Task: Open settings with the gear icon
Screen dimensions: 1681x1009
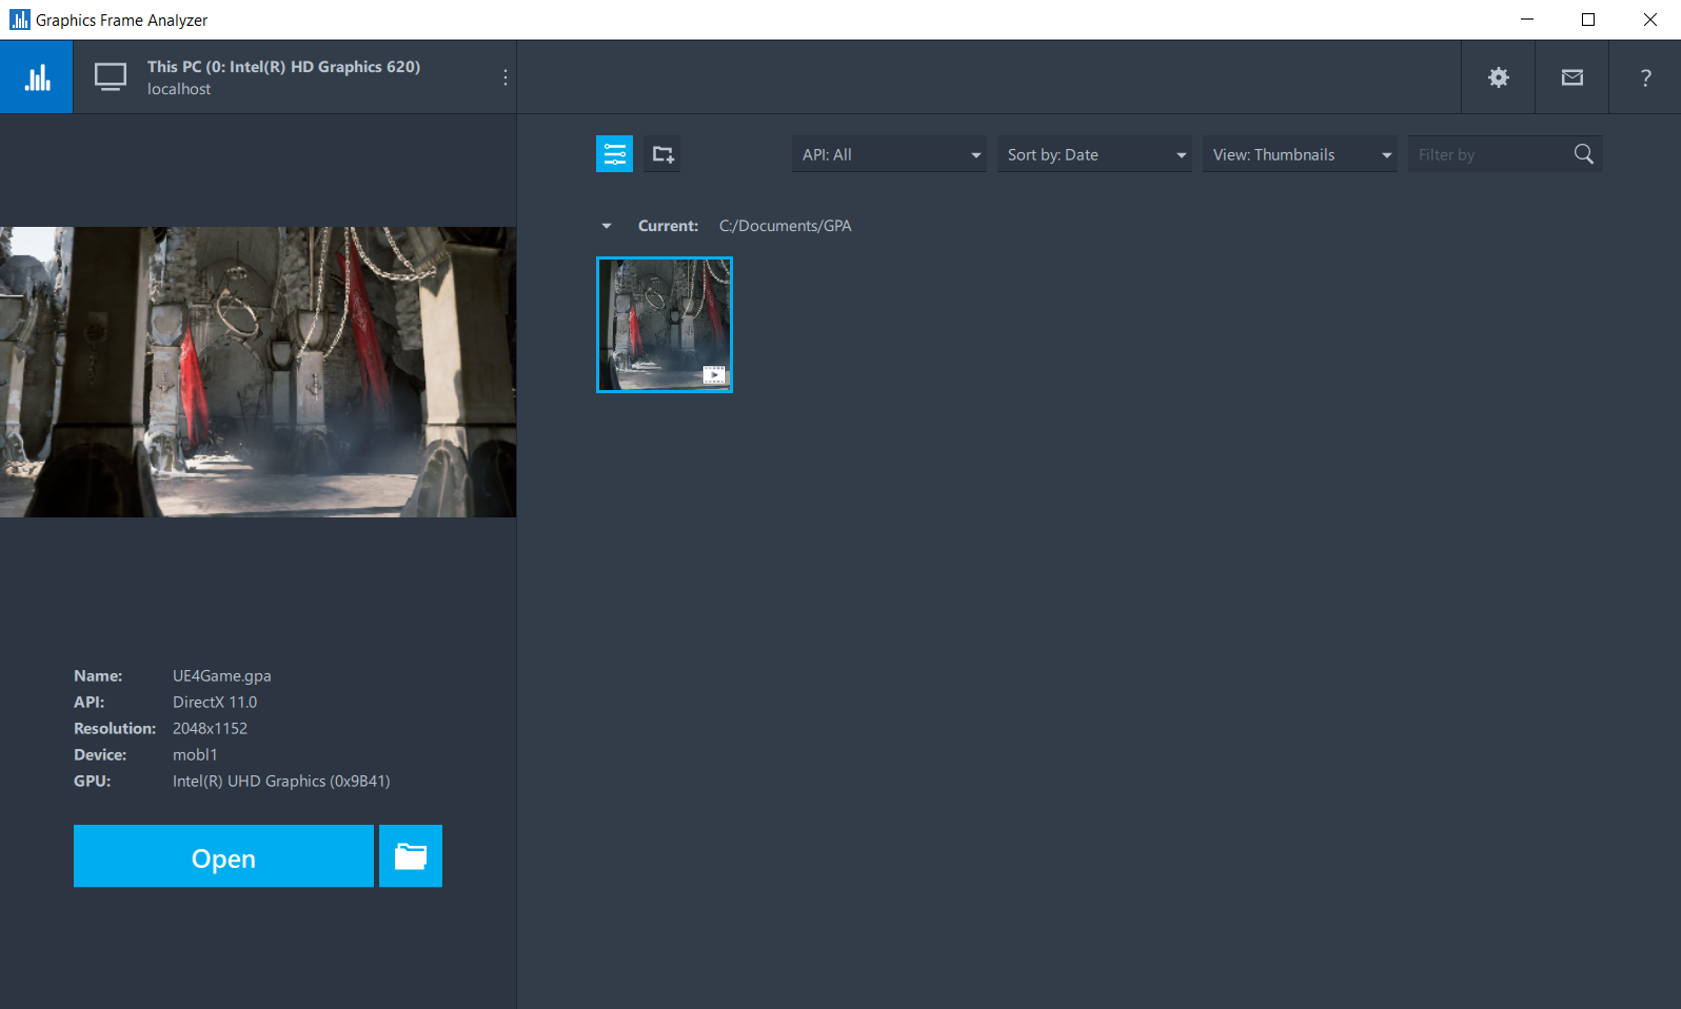Action: click(1498, 77)
